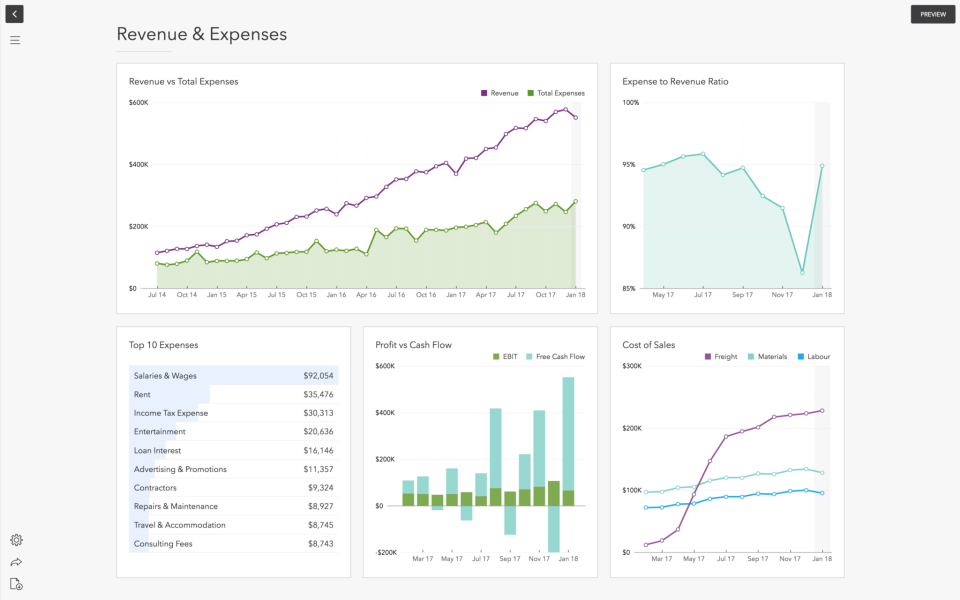Click the latest Jan 18 revenue data point
The width and height of the screenshot is (960, 600).
coord(576,118)
